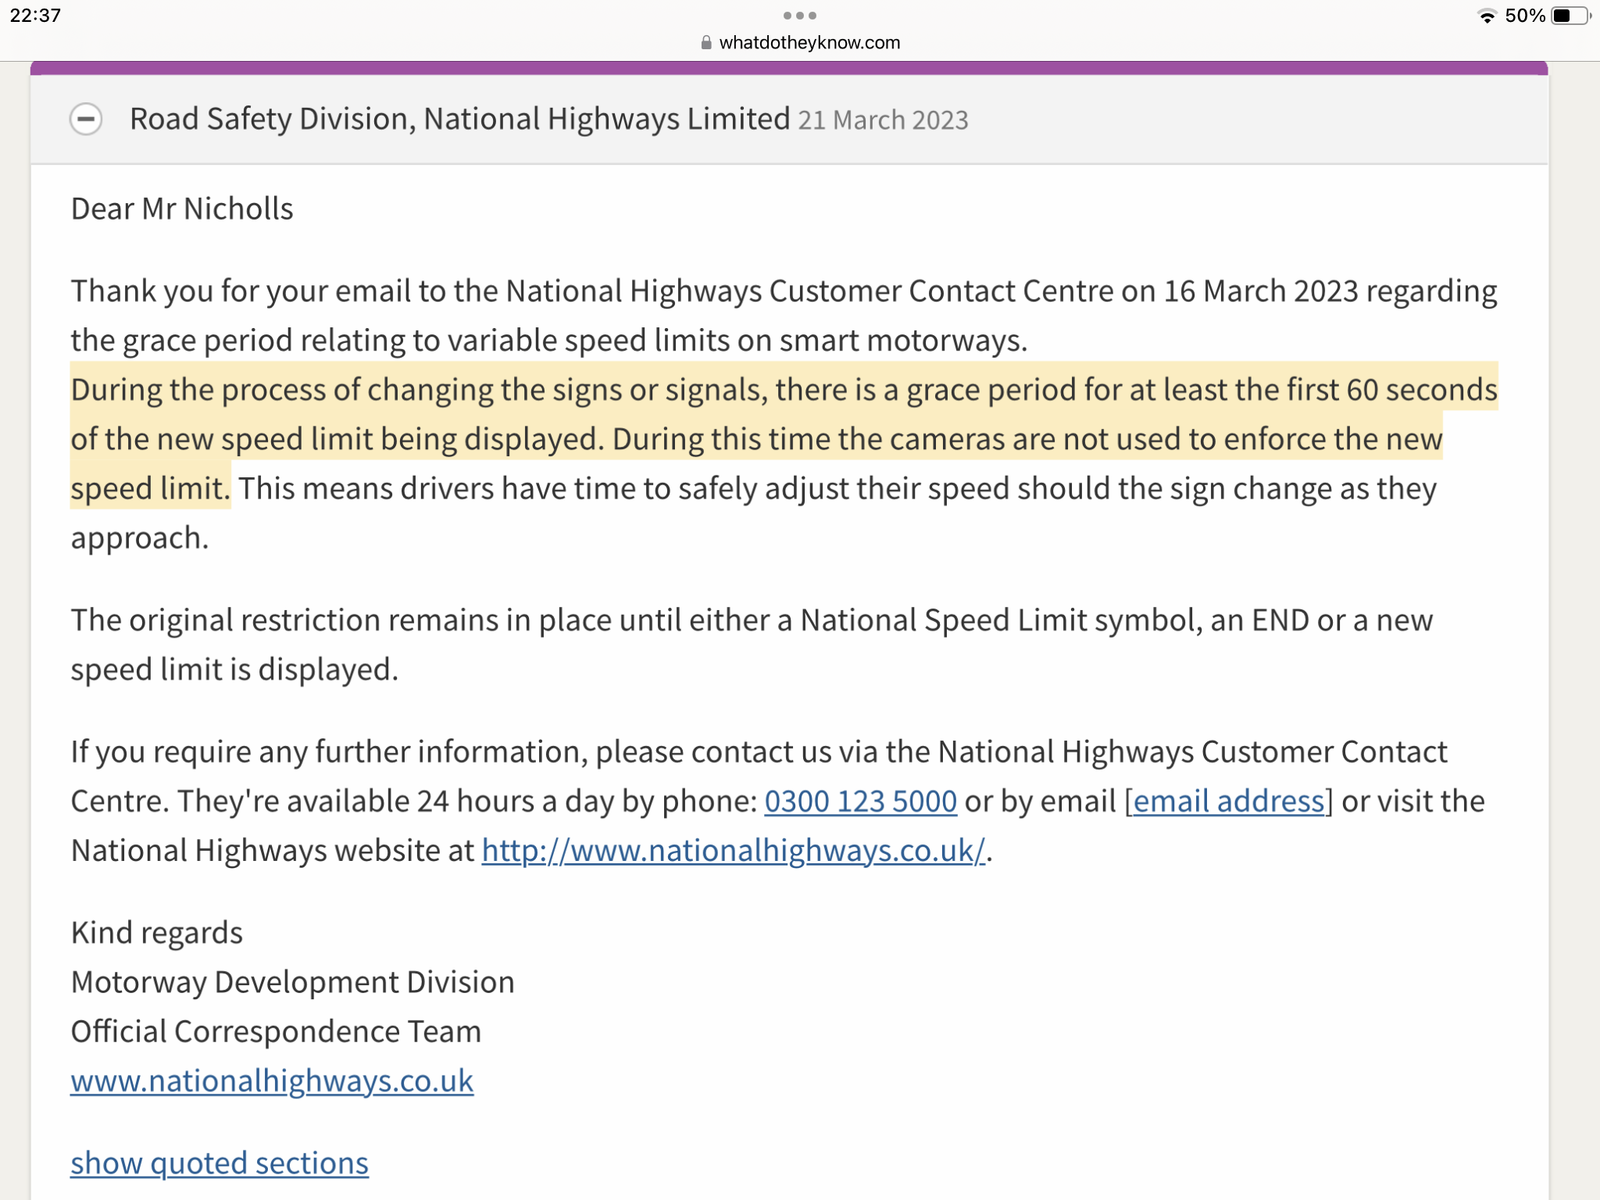Tap the Wi-Fi status icon
This screenshot has width=1600, height=1200.
click(x=1487, y=16)
